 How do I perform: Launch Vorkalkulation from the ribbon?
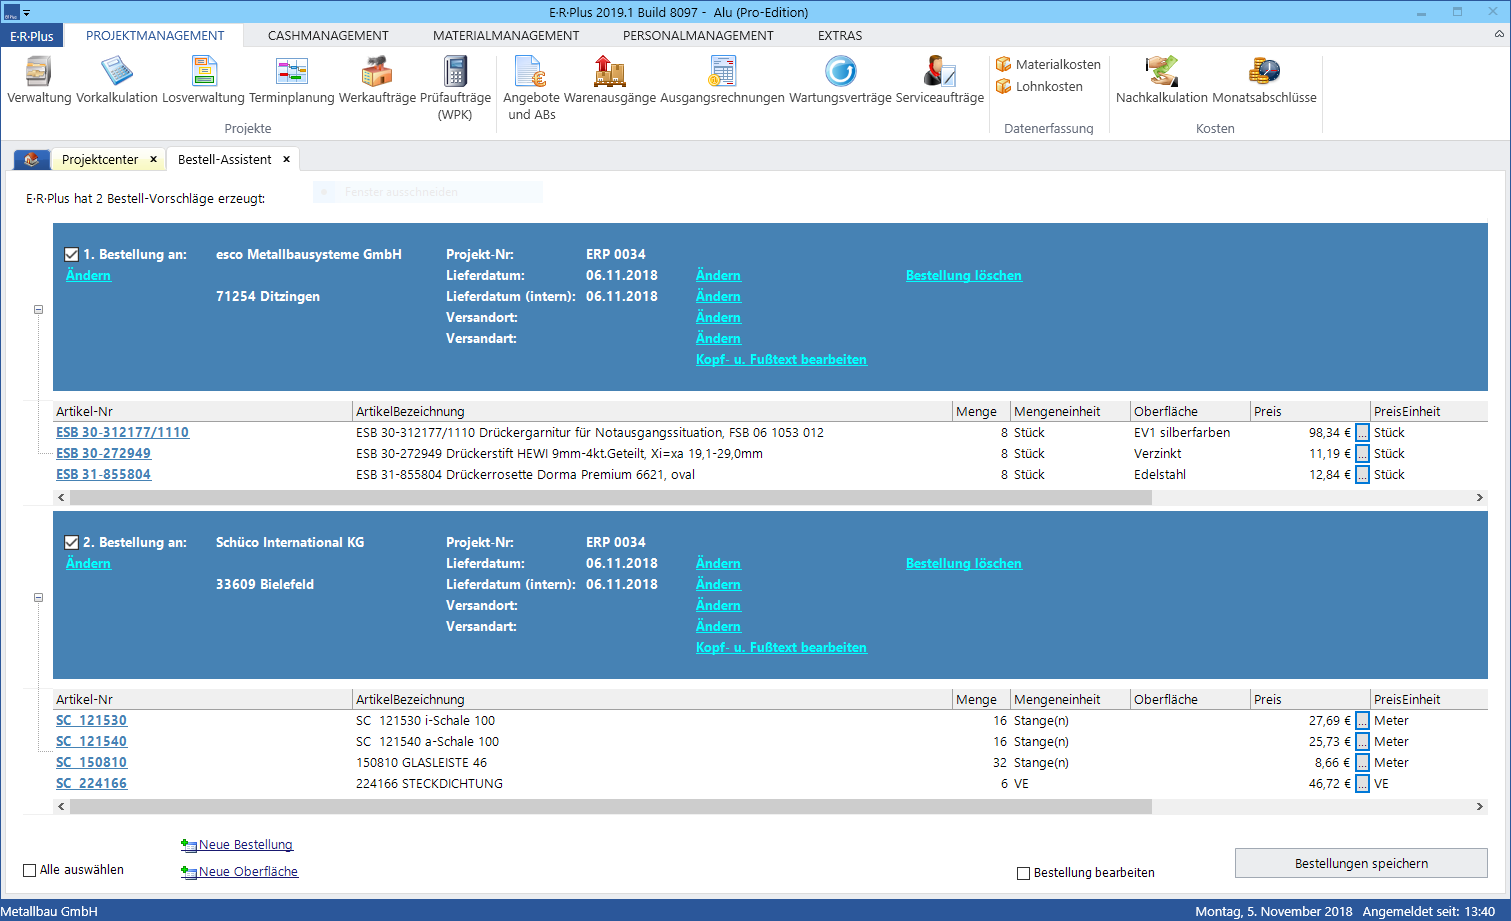(x=117, y=80)
